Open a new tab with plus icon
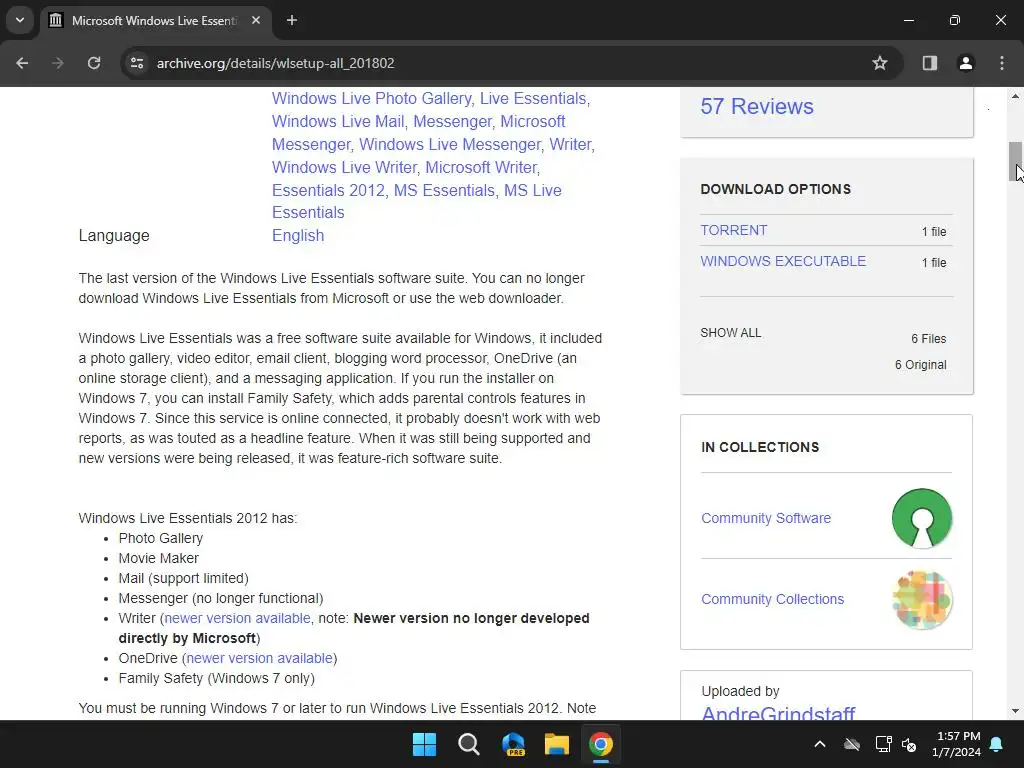 [x=292, y=21]
